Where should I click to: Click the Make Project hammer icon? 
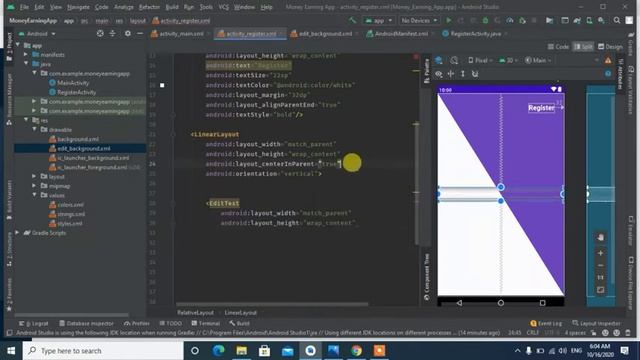pos(352,20)
